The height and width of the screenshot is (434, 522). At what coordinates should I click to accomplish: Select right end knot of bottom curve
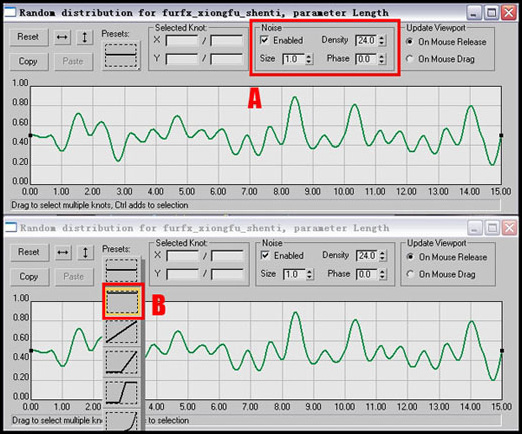502,351
